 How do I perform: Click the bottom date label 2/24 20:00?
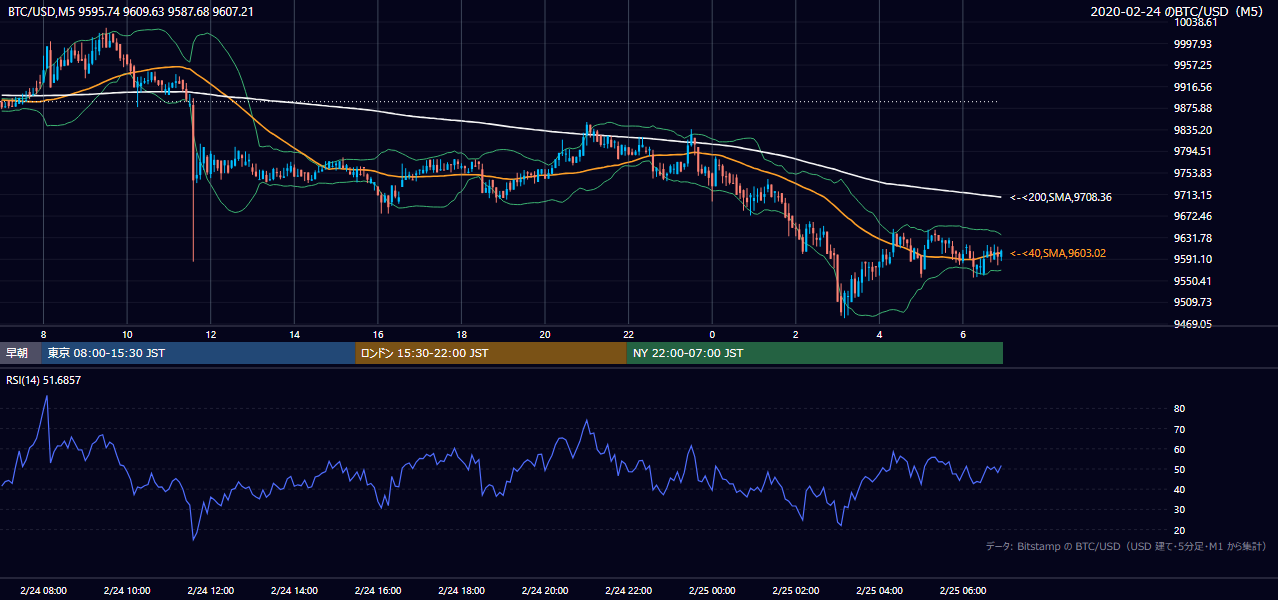[x=545, y=591]
